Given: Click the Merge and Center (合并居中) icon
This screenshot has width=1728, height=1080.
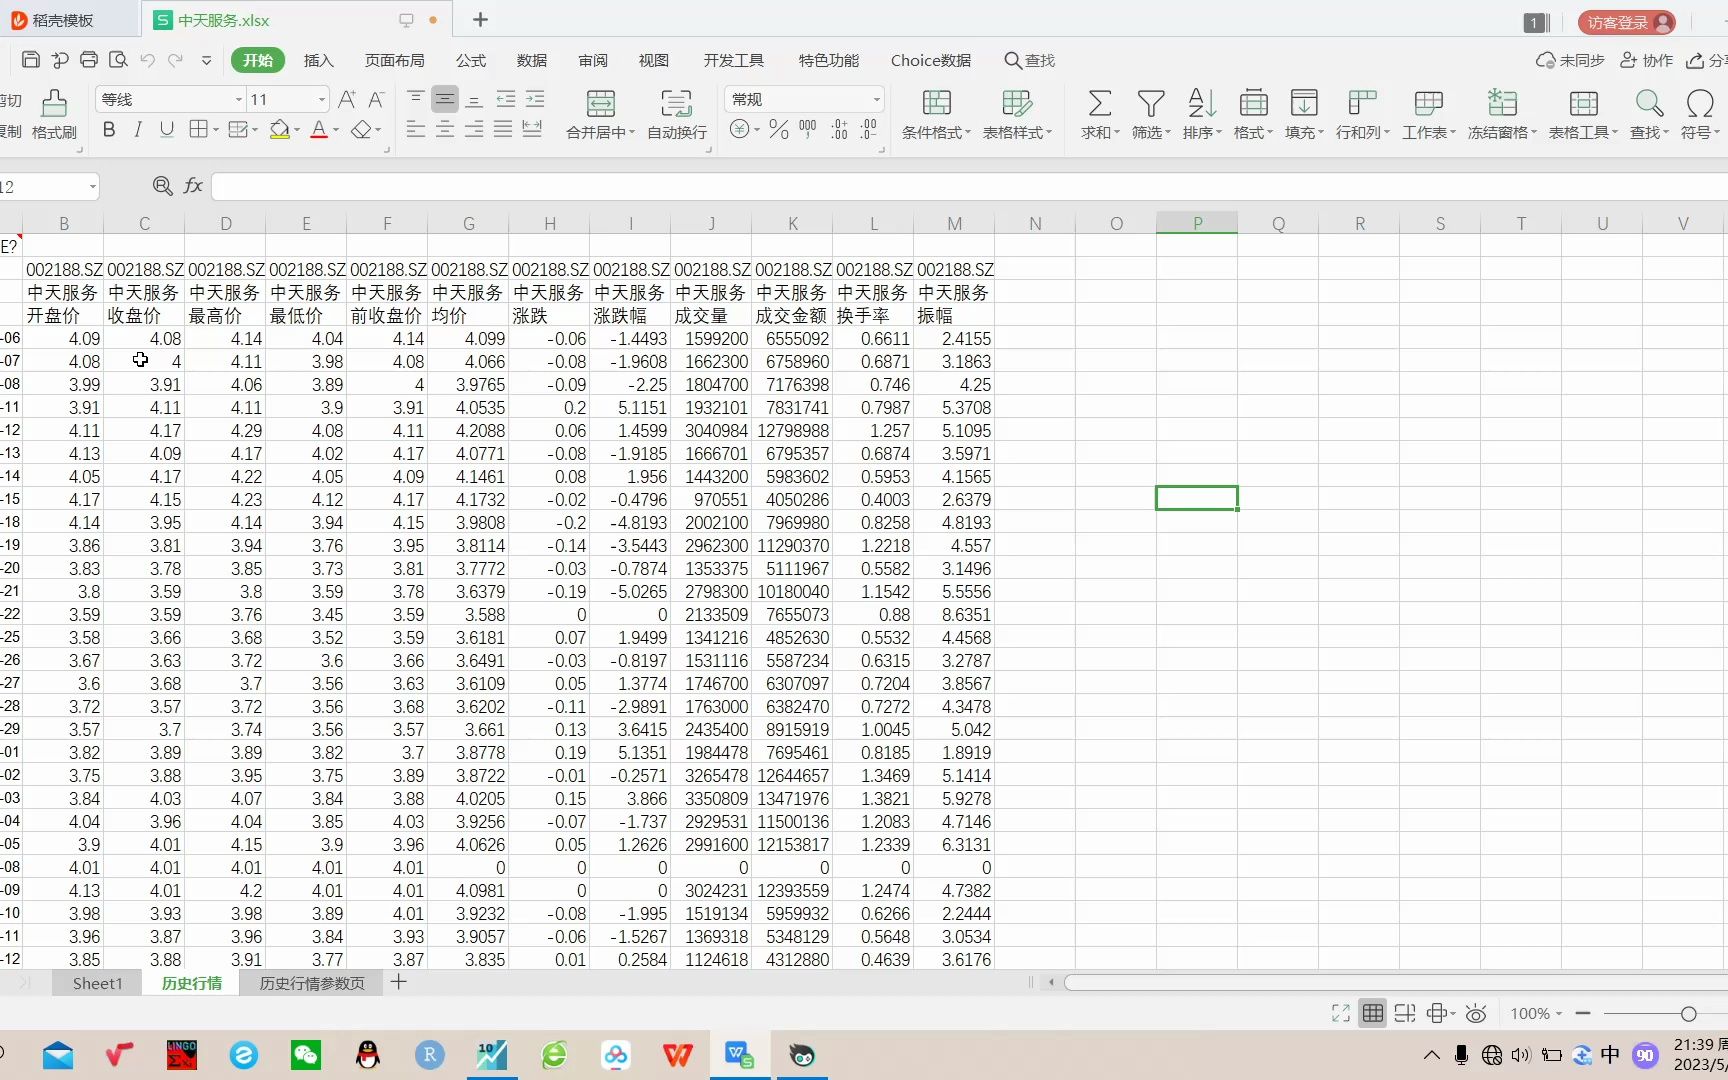Looking at the screenshot, I should coord(600,113).
